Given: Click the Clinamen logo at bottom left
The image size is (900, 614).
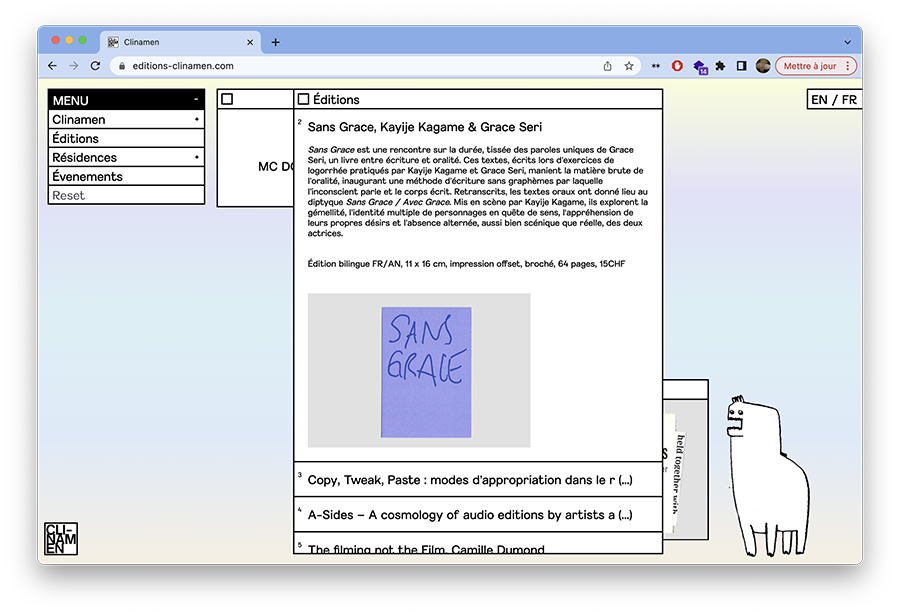Looking at the screenshot, I should point(61,538).
